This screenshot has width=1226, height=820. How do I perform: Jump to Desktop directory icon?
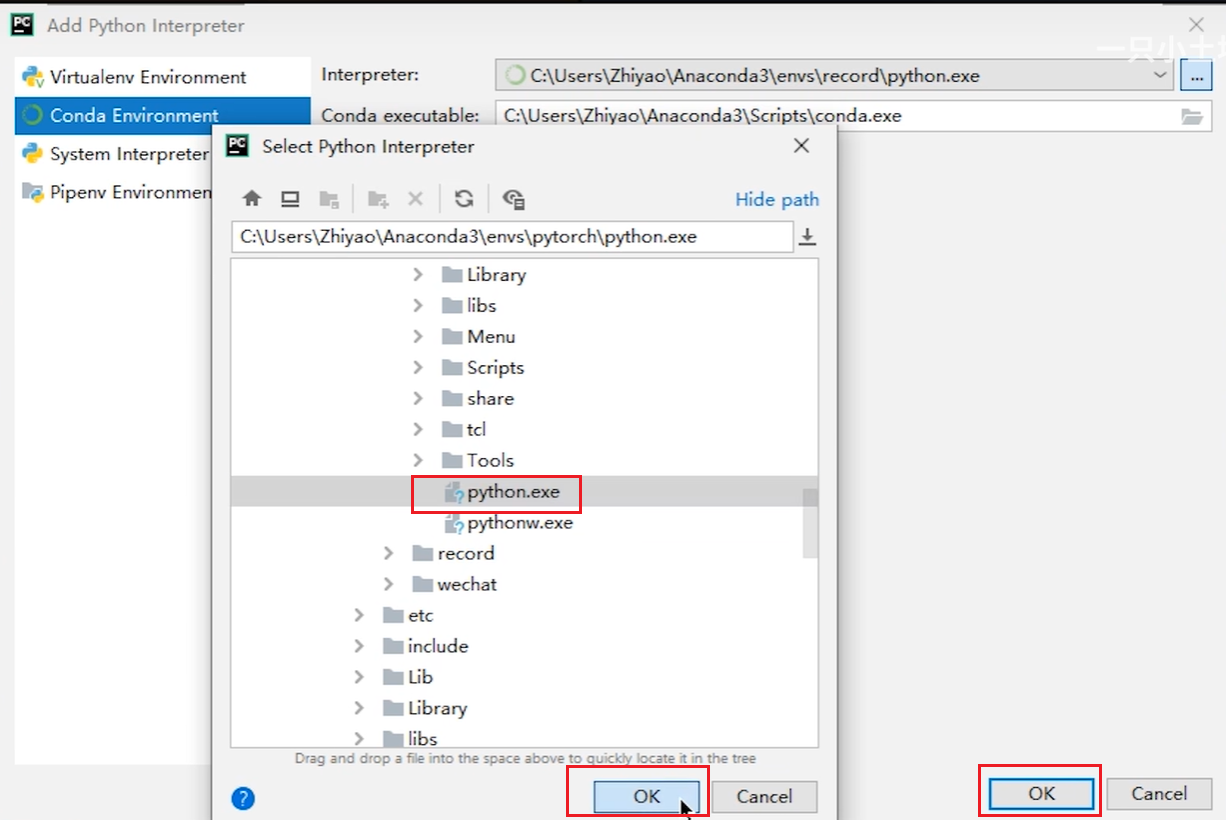click(290, 199)
